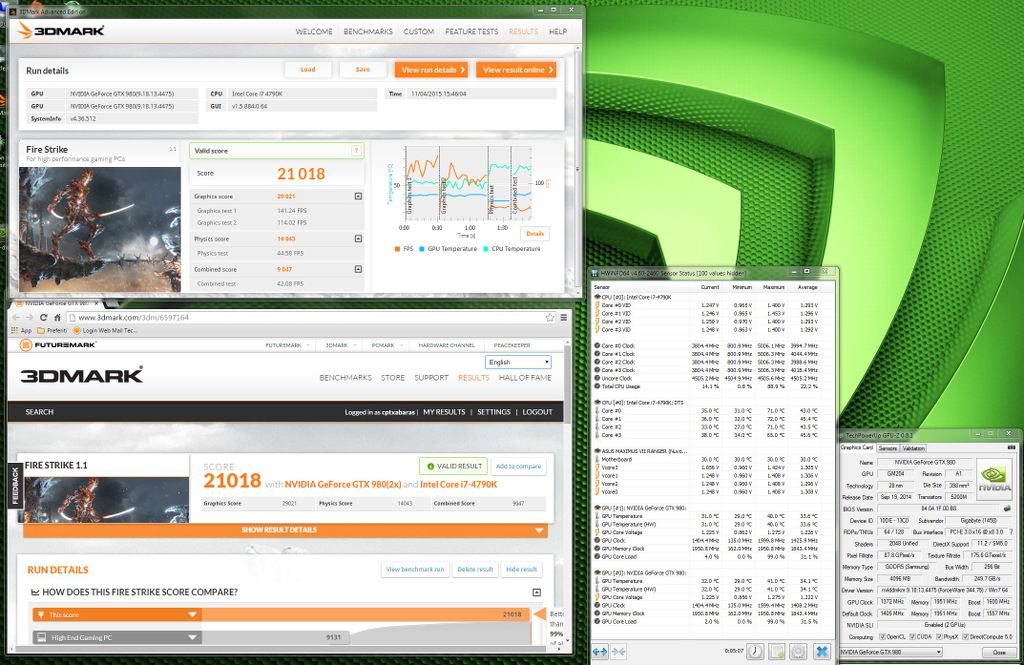Click the score comparison collapse icon on the webpage

pos(537,592)
